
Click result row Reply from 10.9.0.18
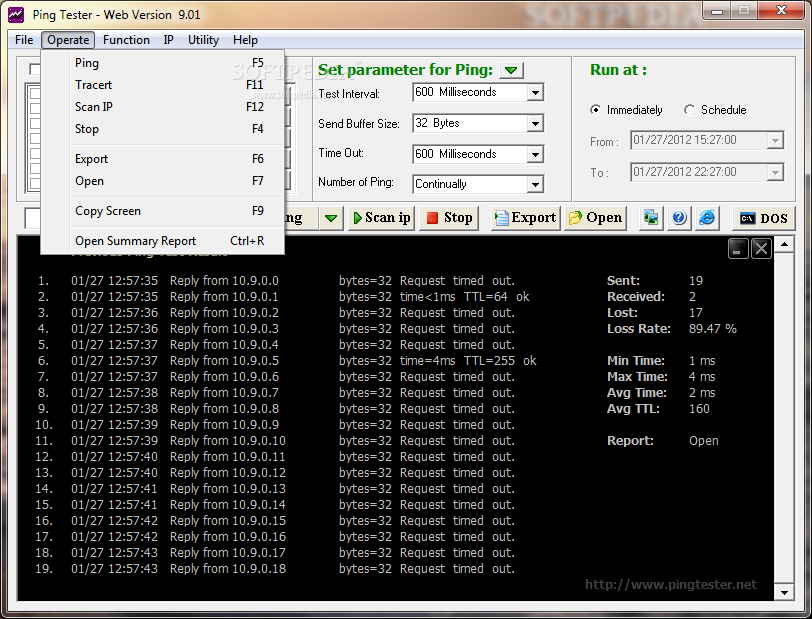[275, 569]
